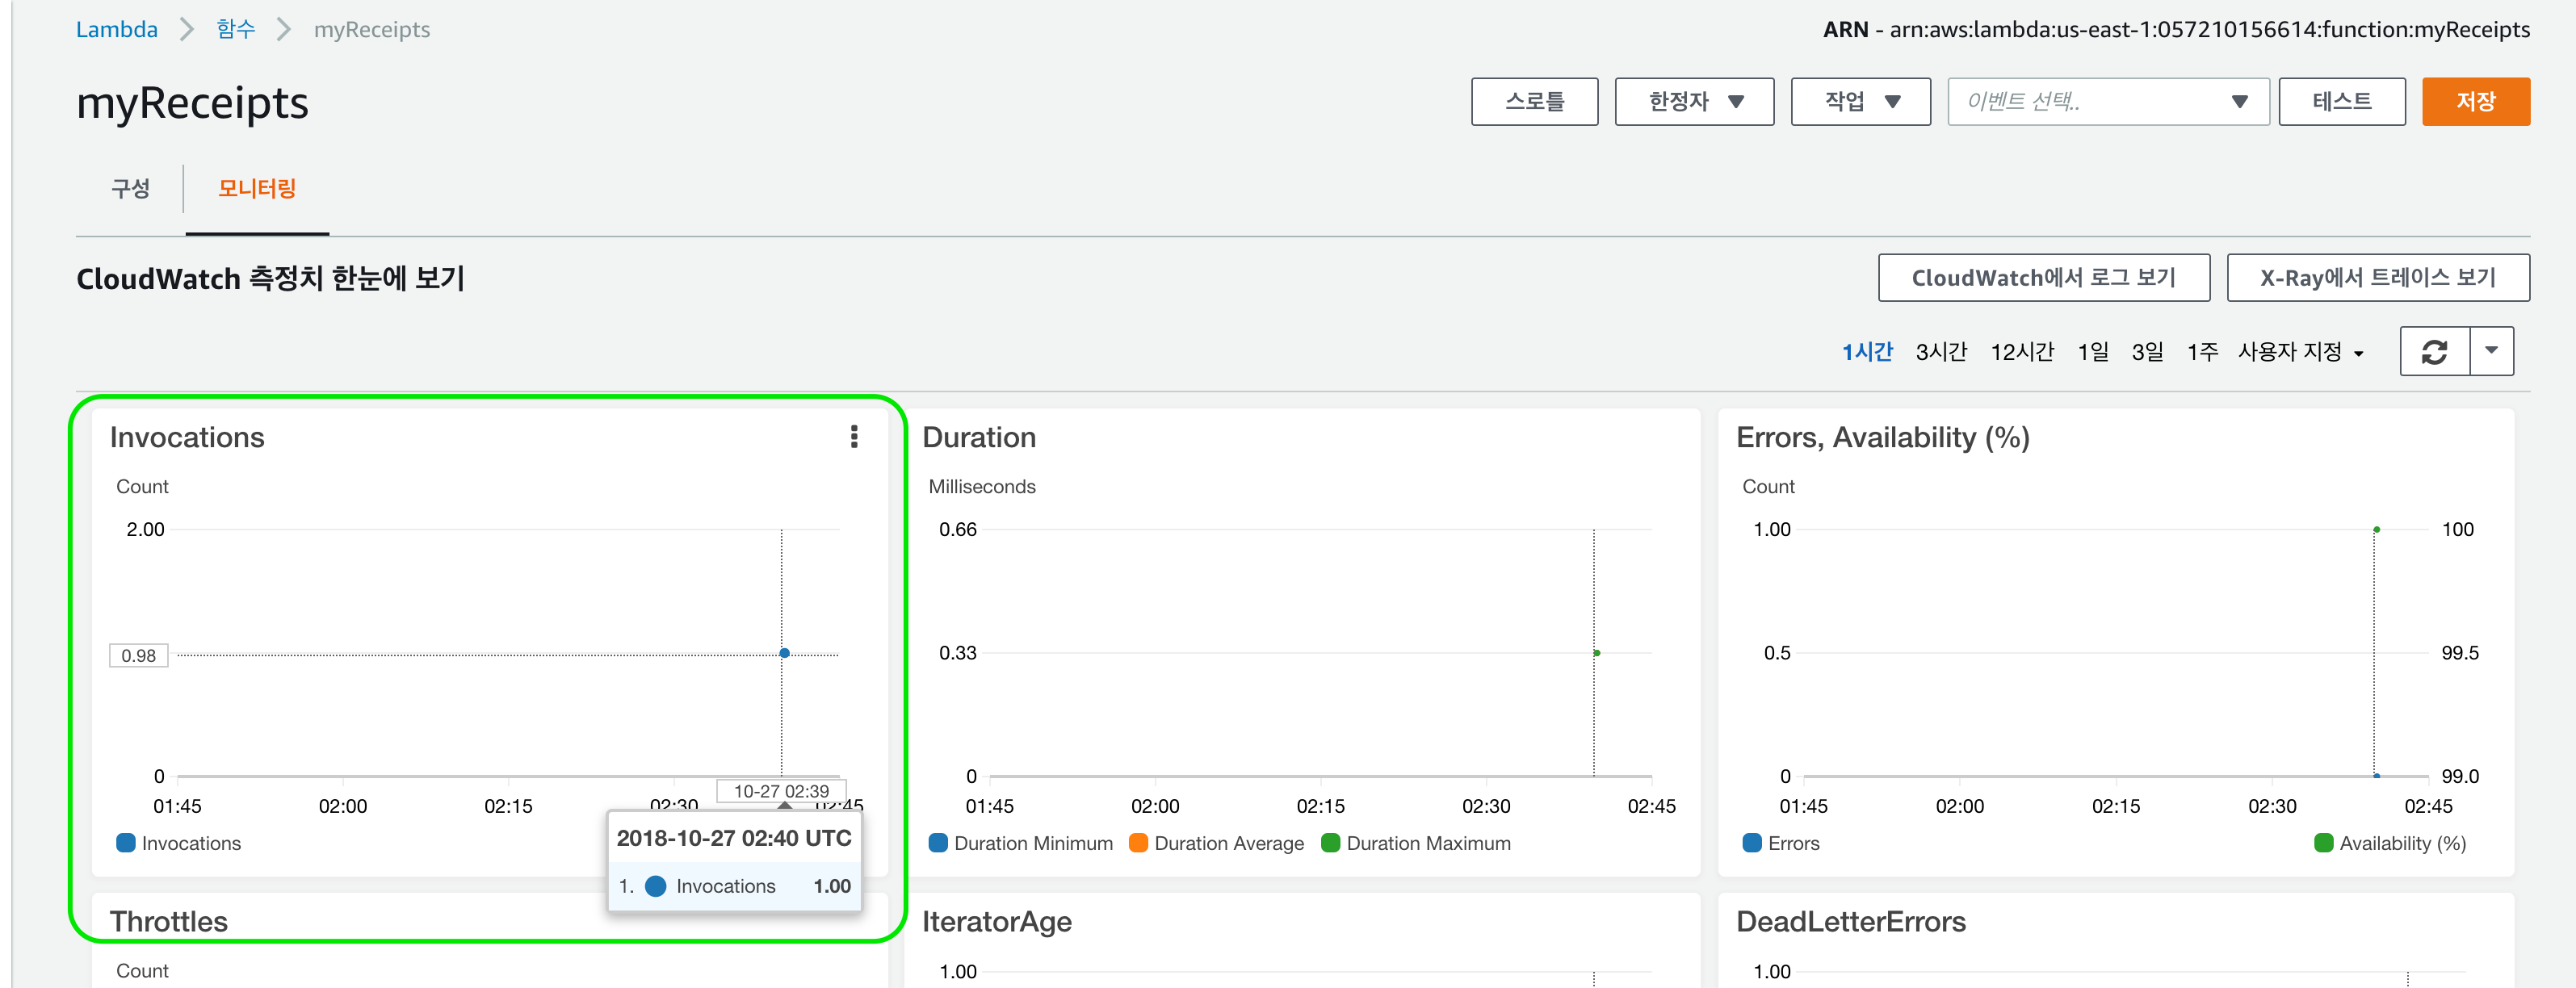The width and height of the screenshot is (2576, 988).
Task: Click the refresh metrics icon
Action: (x=2434, y=351)
